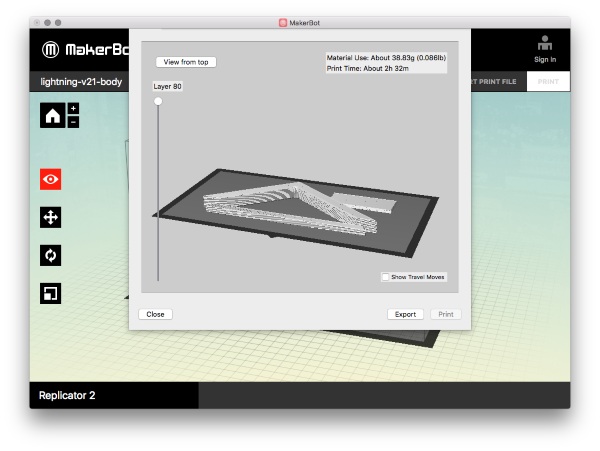Click the Export button
Screen dimensions: 600x451
[405, 314]
